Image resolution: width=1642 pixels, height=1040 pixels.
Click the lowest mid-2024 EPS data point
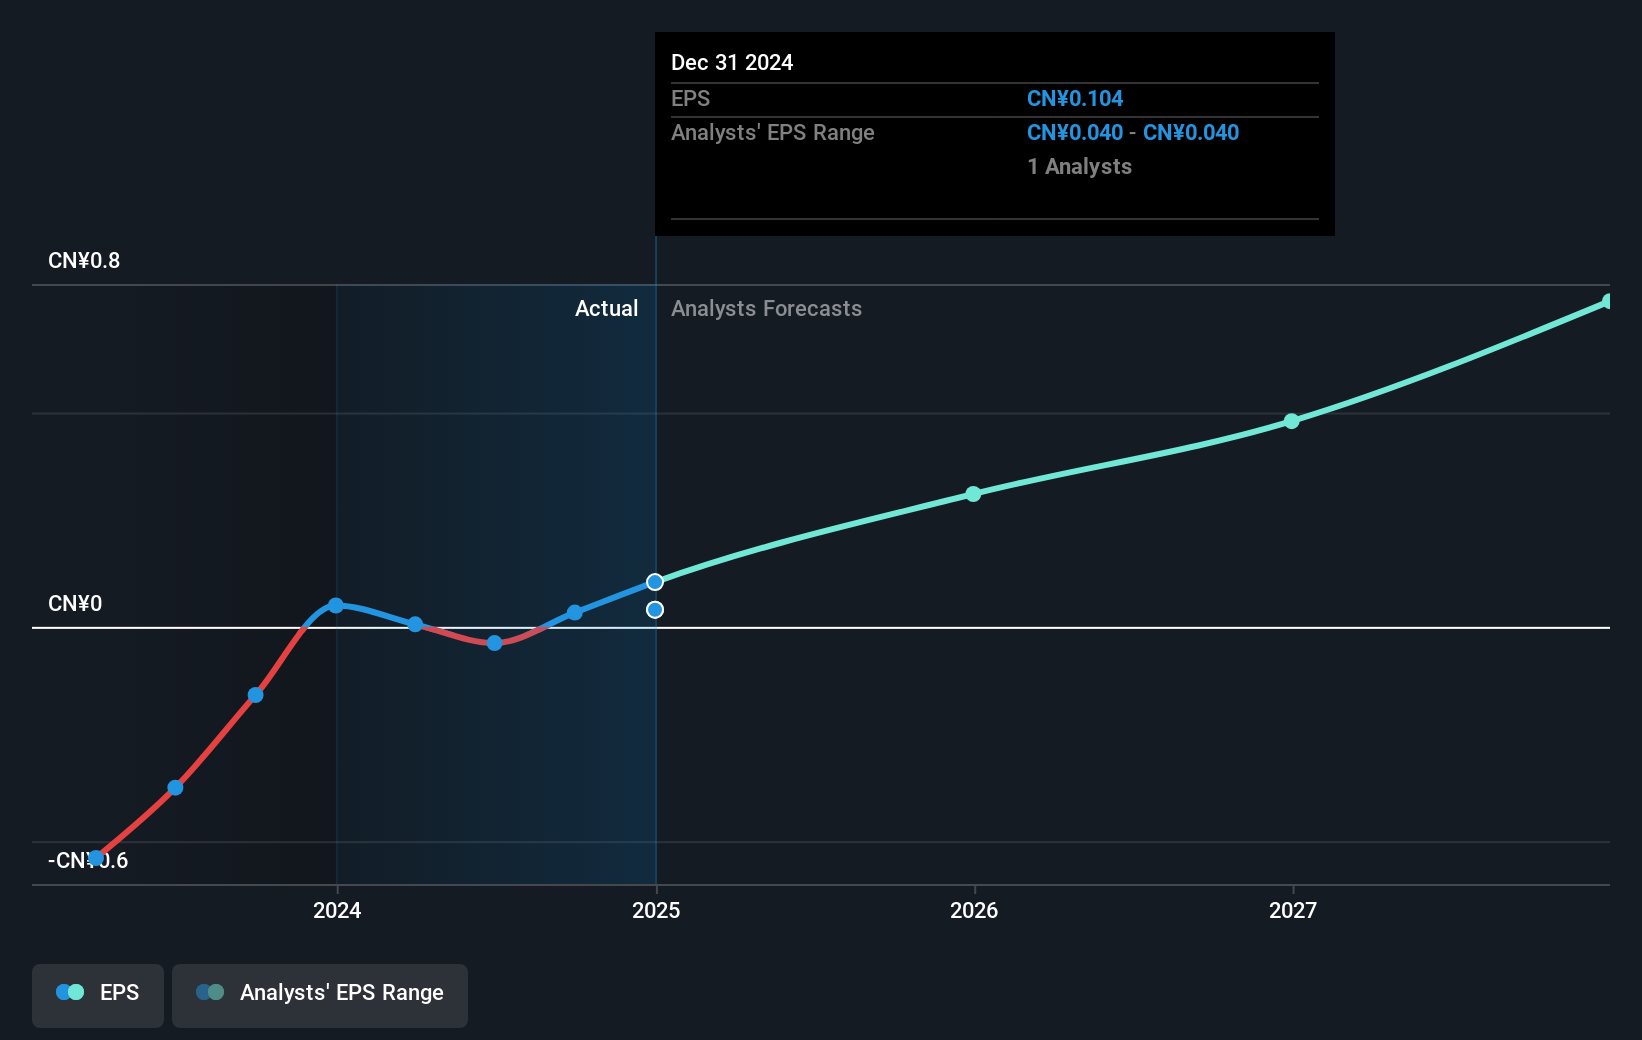click(494, 643)
